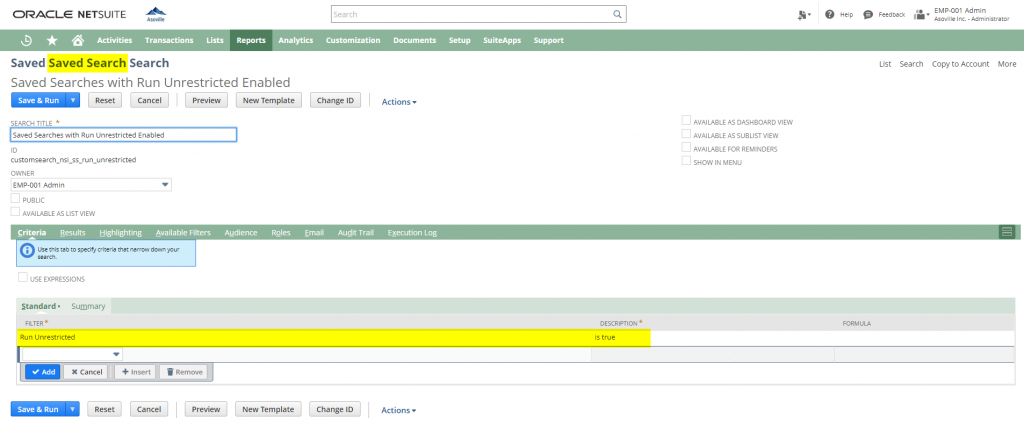1024x425 pixels.
Task: Switch to the Results tab
Action: pyautogui.click(x=72, y=232)
